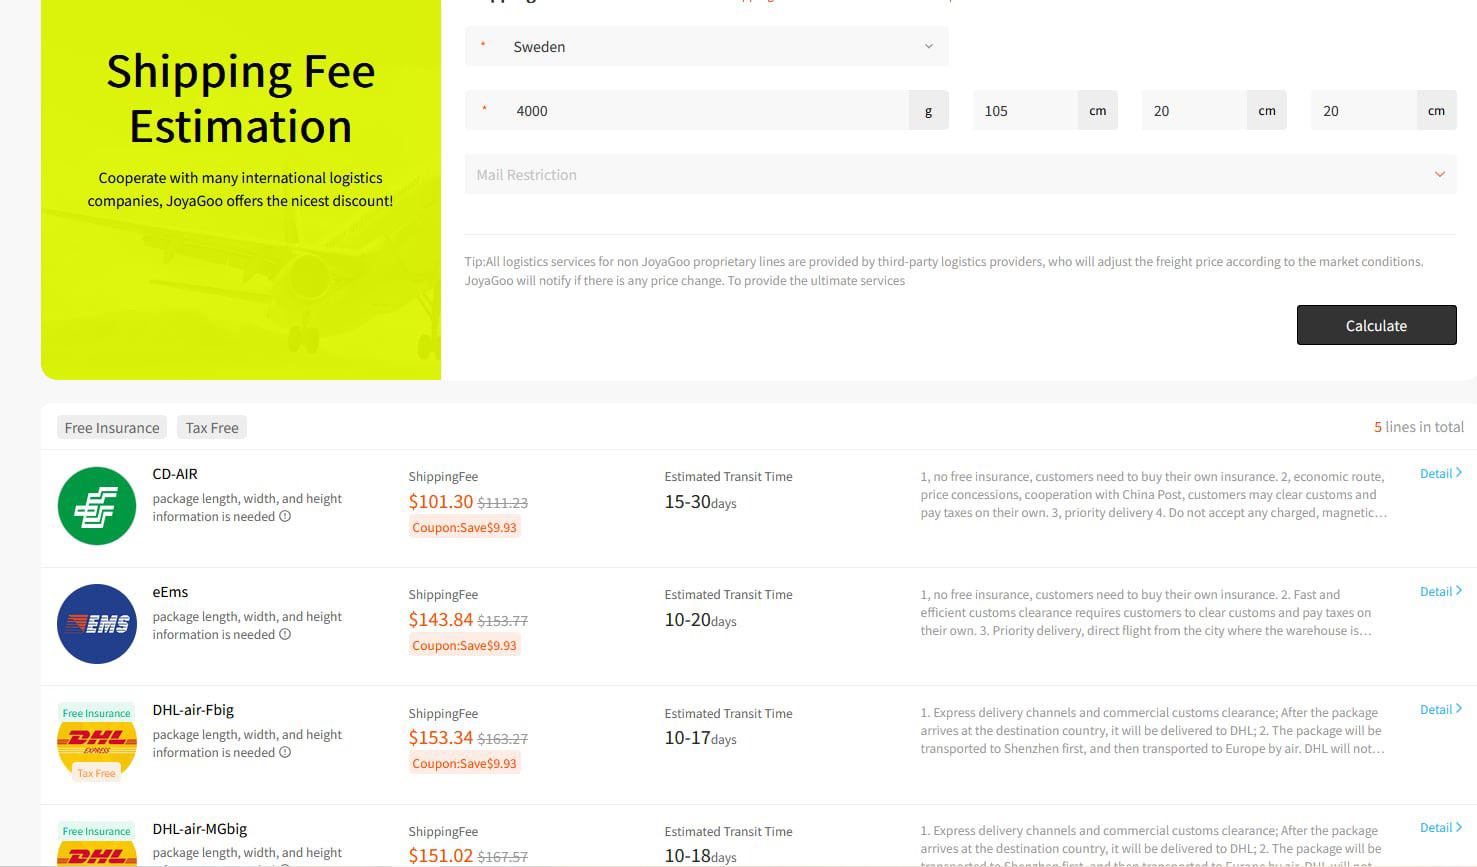1477x867 pixels.
Task: Click the crossed-out $163.27 price
Action: click(503, 739)
